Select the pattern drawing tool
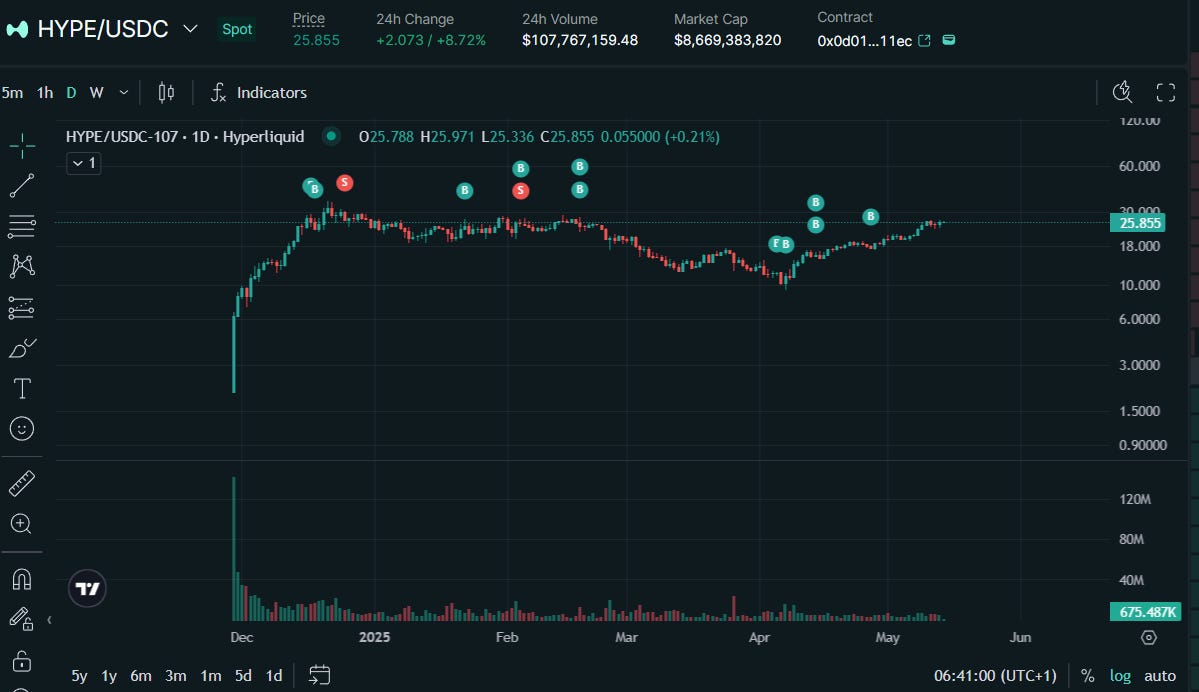This screenshot has height=692, width=1199. (22, 266)
